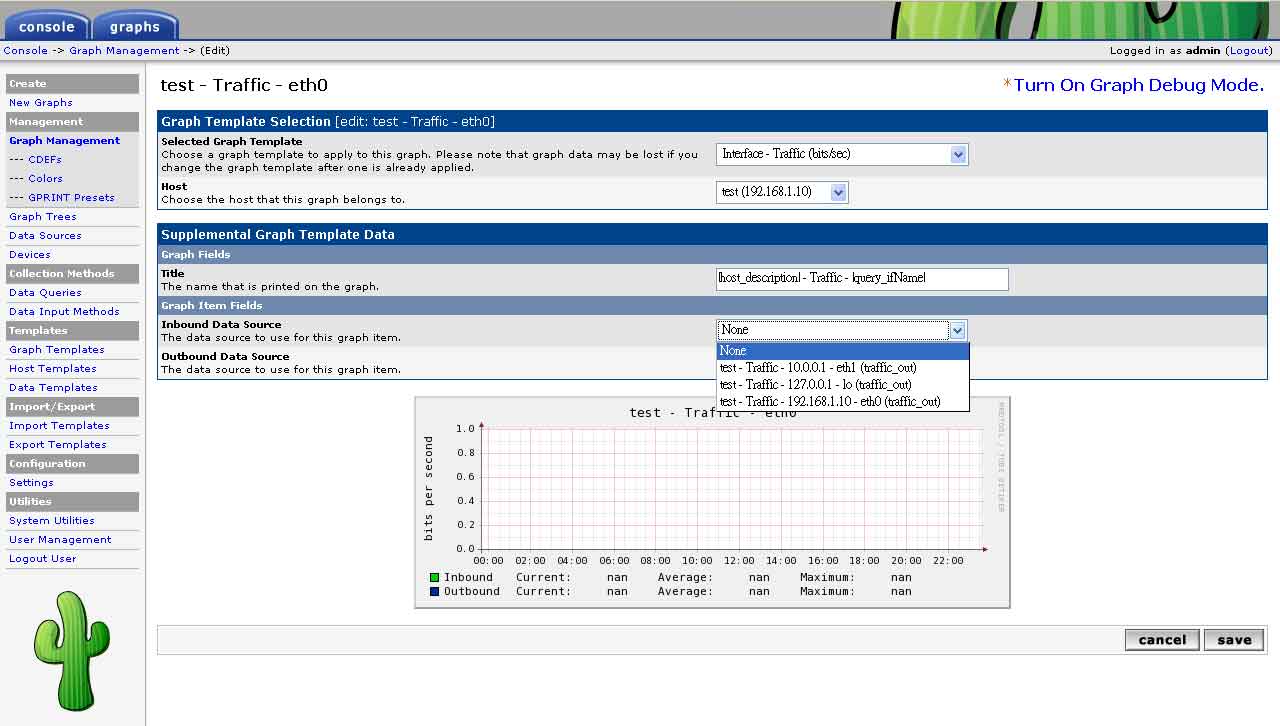Click the Management sidebar header
The image size is (1280, 726).
72,122
